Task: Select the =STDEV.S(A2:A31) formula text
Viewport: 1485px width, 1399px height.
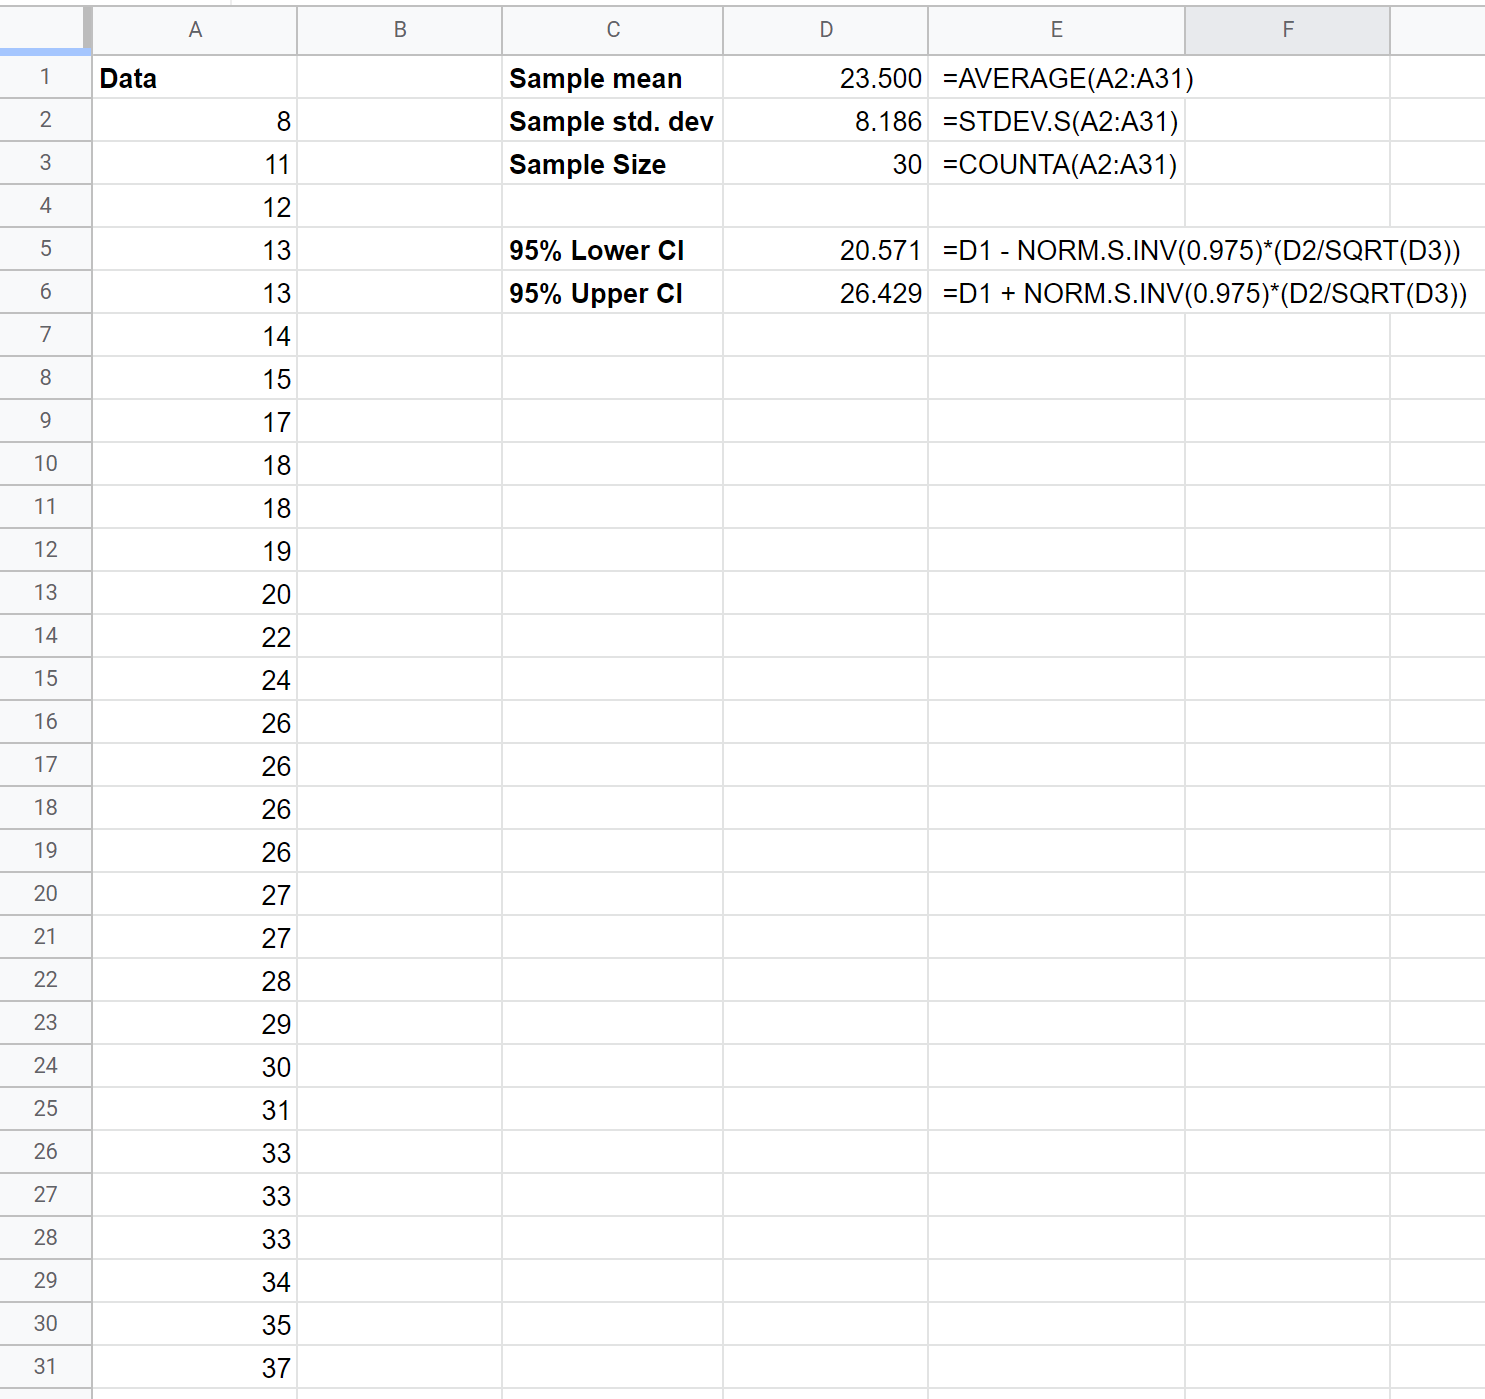Action: click(1060, 122)
